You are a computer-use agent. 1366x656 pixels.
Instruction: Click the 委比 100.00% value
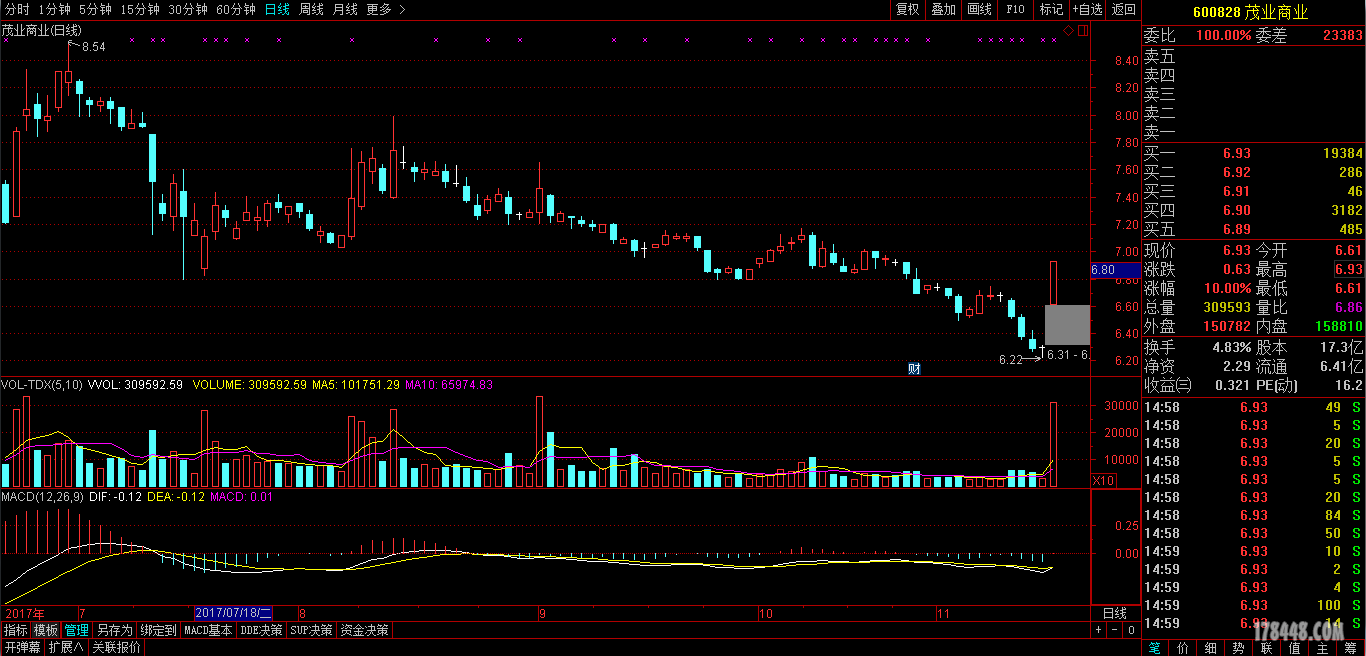click(x=1225, y=35)
